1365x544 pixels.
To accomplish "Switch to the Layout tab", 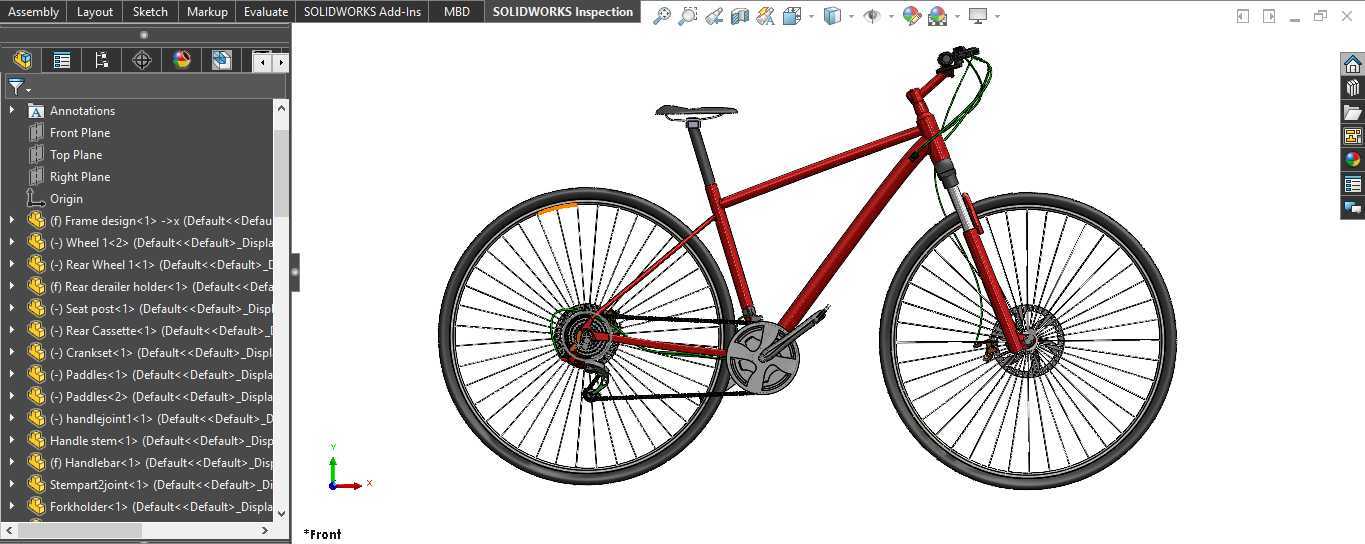I will pyautogui.click(x=95, y=12).
